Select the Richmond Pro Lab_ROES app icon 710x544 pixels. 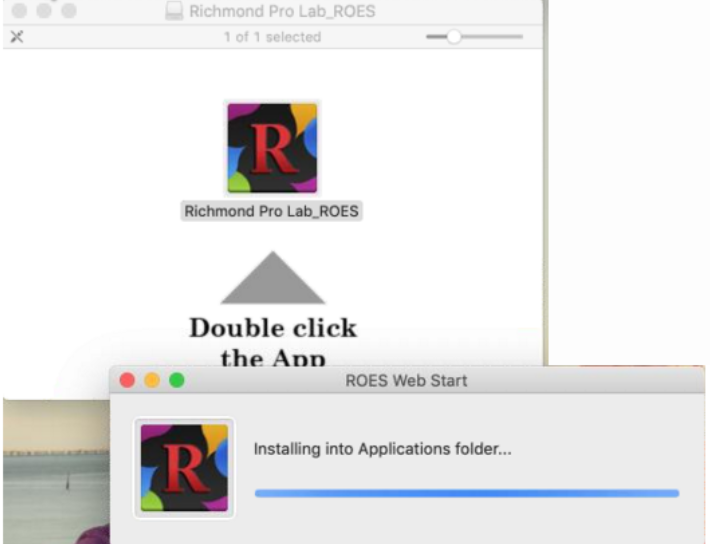(272, 148)
